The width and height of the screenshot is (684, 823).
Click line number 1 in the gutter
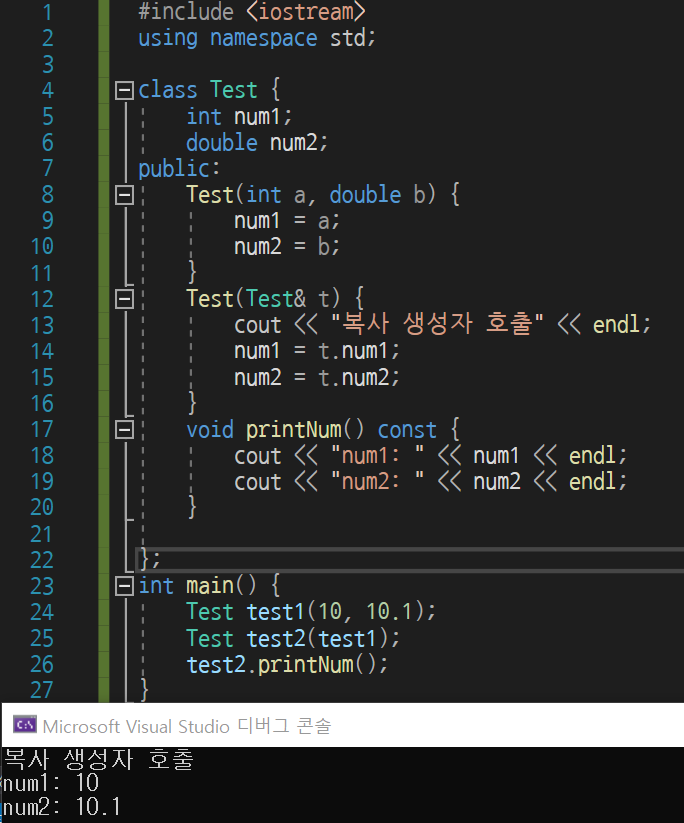48,12
